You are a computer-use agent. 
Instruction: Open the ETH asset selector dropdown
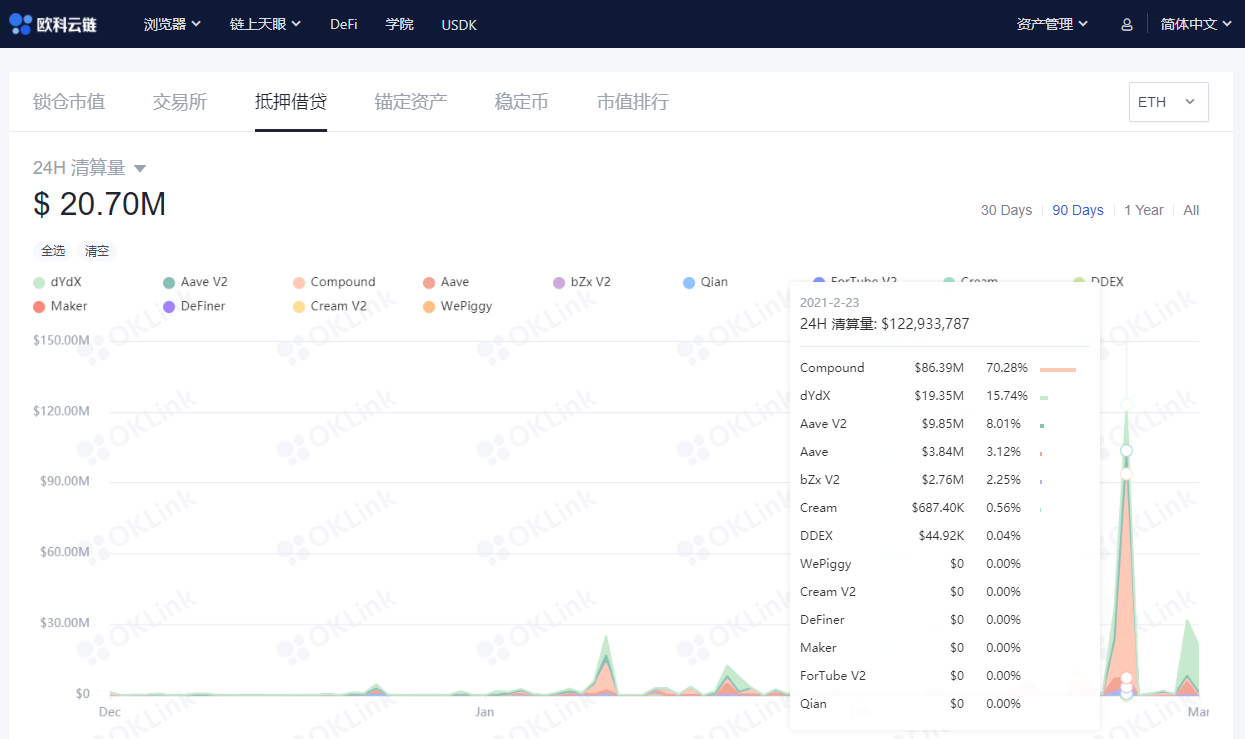[1168, 101]
